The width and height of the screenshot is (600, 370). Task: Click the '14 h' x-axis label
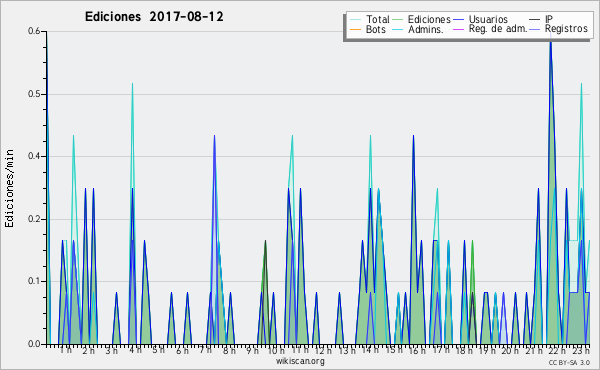tap(370, 350)
